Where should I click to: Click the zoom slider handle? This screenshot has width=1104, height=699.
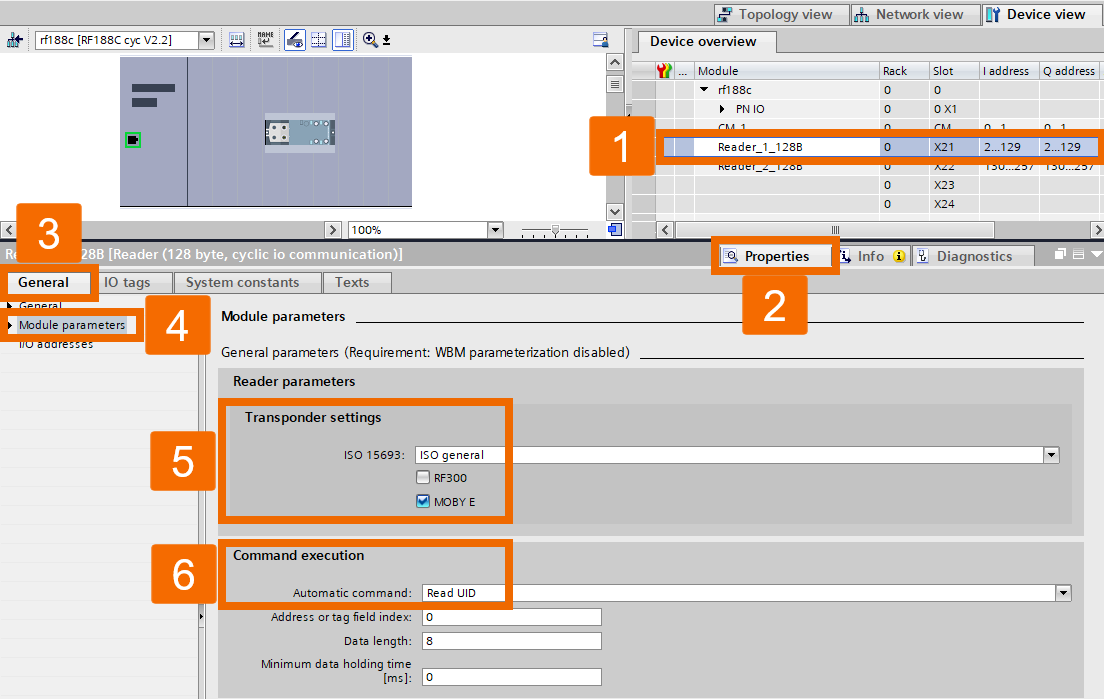tap(556, 230)
